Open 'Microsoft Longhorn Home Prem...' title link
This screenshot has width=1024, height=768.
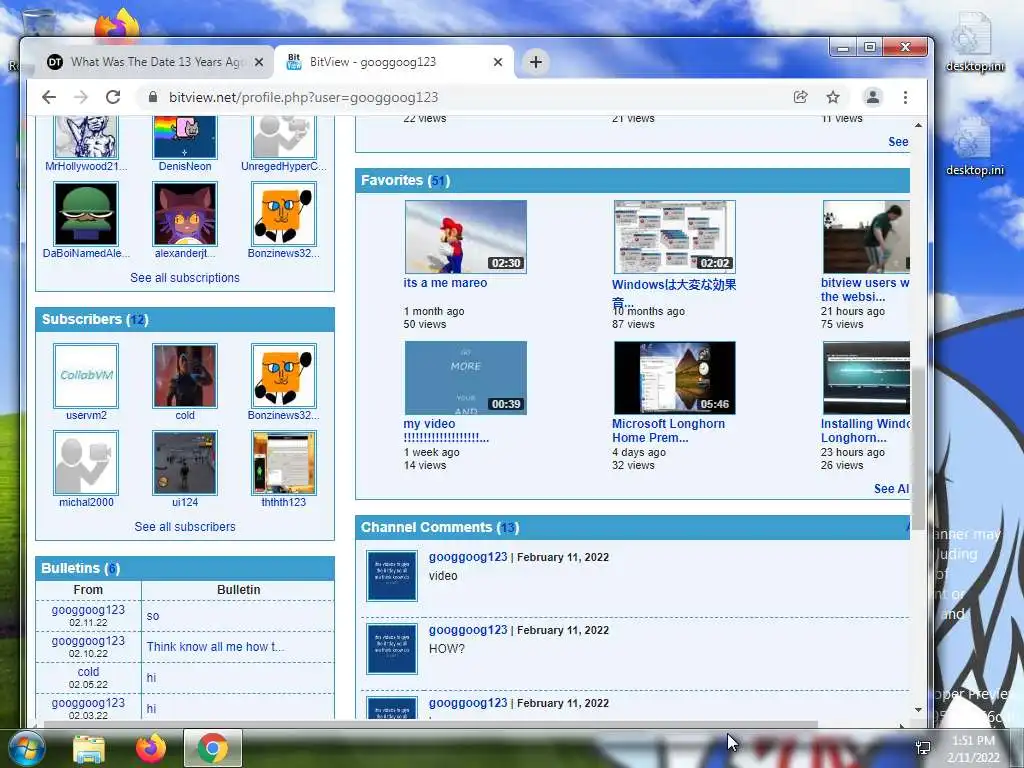click(x=668, y=430)
